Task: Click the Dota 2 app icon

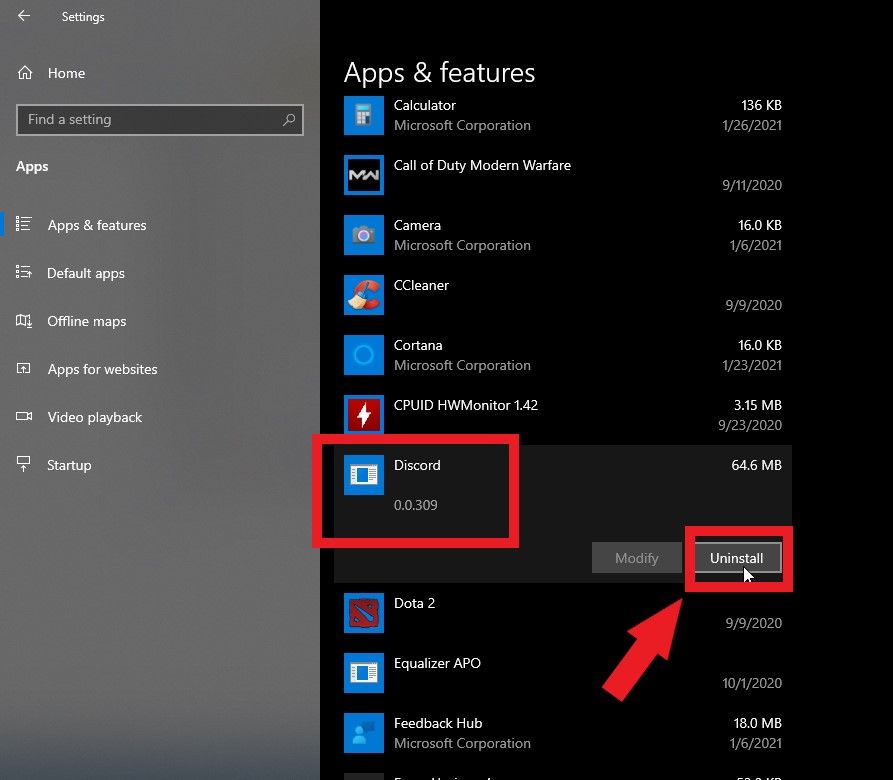Action: click(363, 613)
